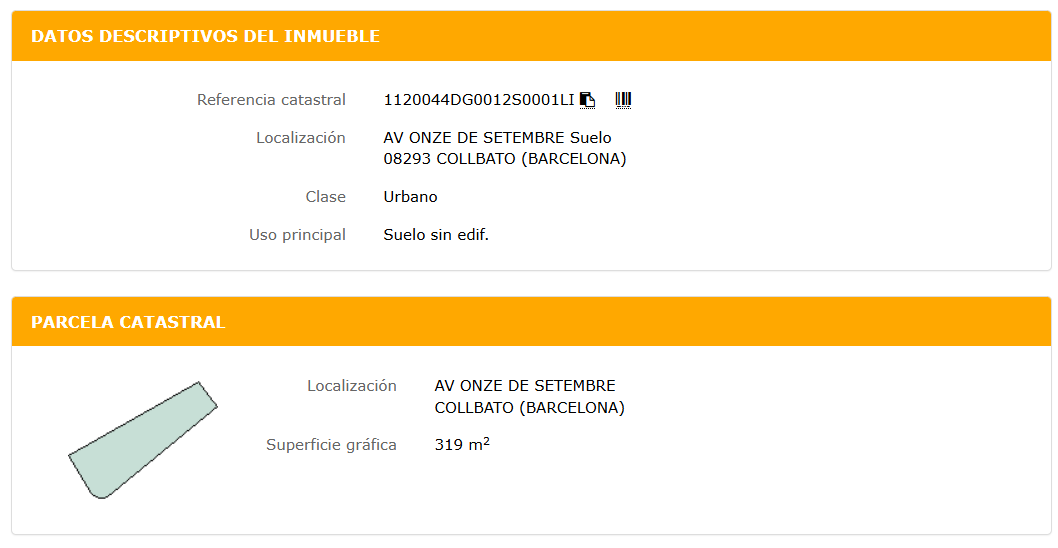Click the Datos Descriptivos del Inmueble header

click(205, 36)
